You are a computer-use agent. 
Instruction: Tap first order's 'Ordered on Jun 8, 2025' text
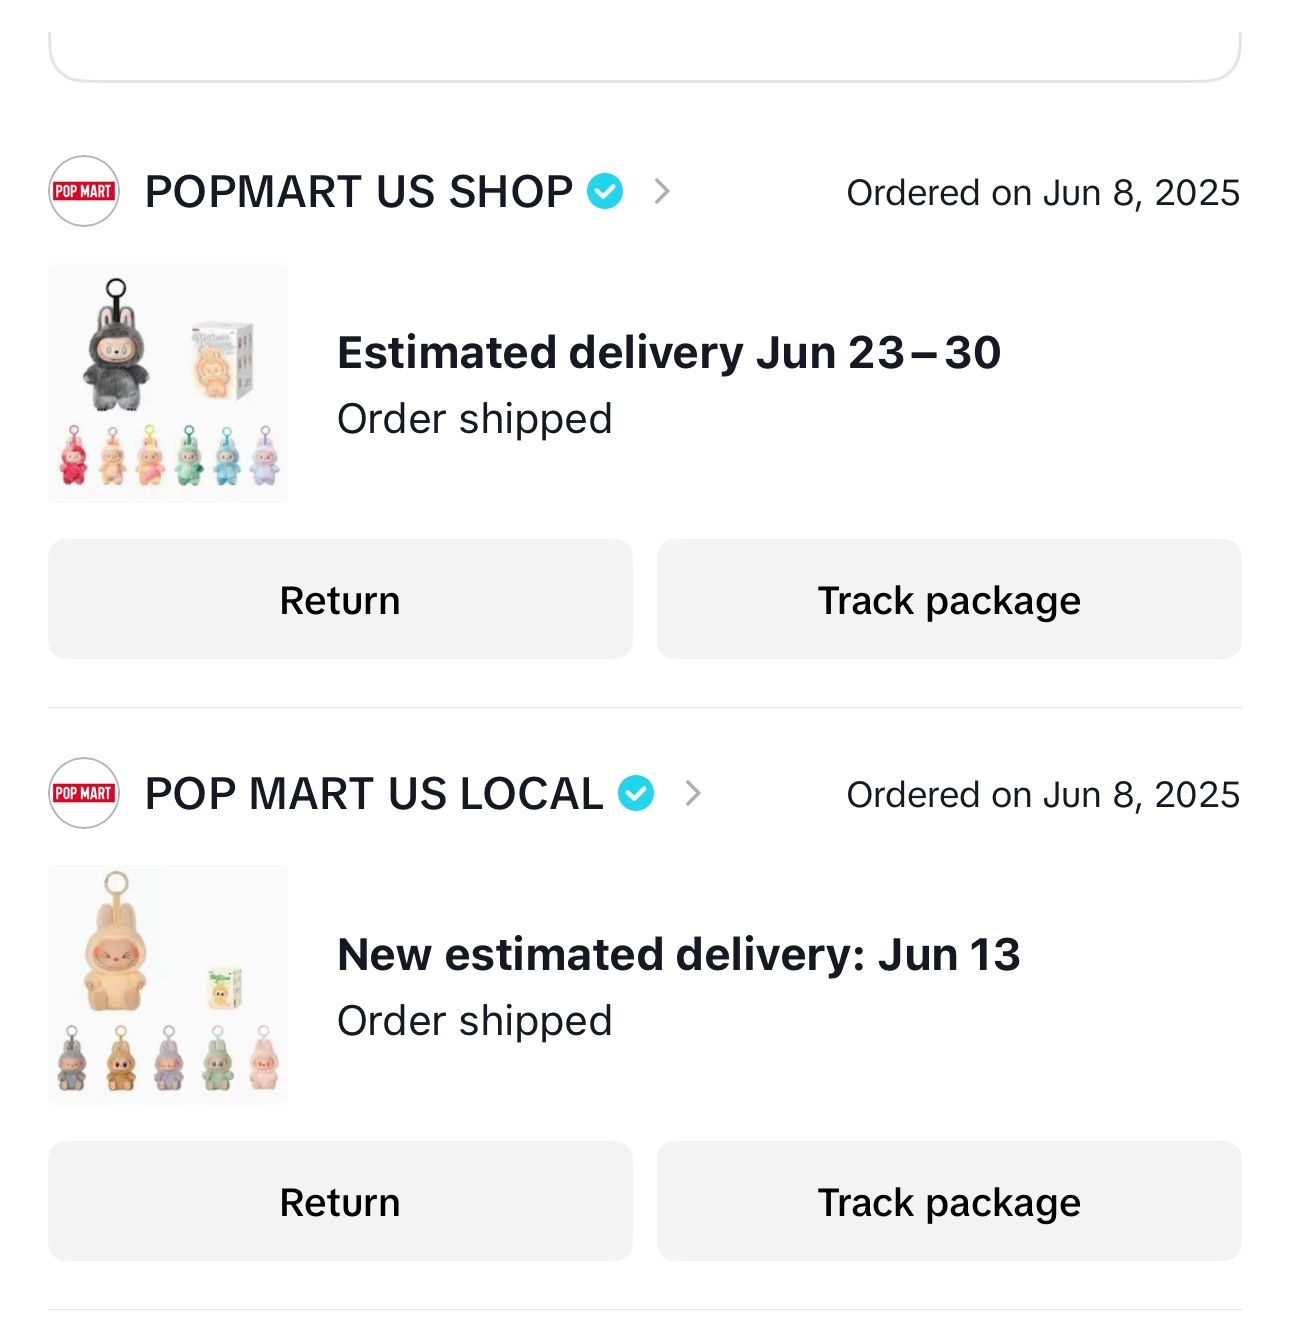click(1043, 192)
